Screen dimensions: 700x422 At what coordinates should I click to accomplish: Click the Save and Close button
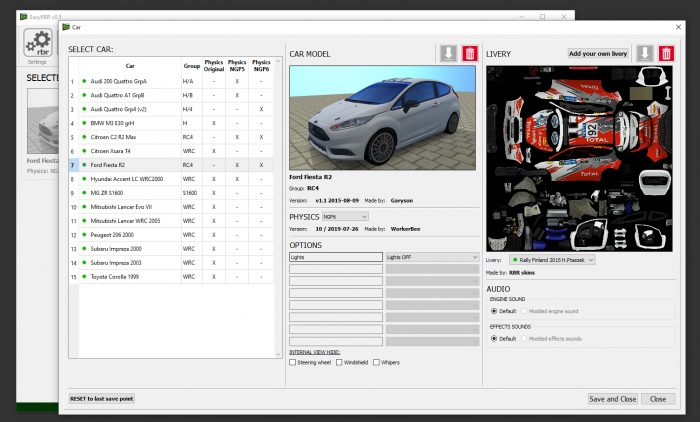pyautogui.click(x=612, y=399)
